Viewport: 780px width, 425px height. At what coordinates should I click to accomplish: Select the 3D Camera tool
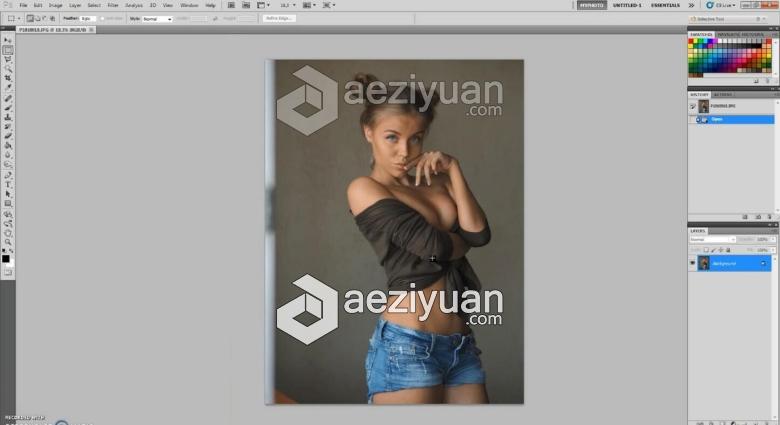coord(7,224)
